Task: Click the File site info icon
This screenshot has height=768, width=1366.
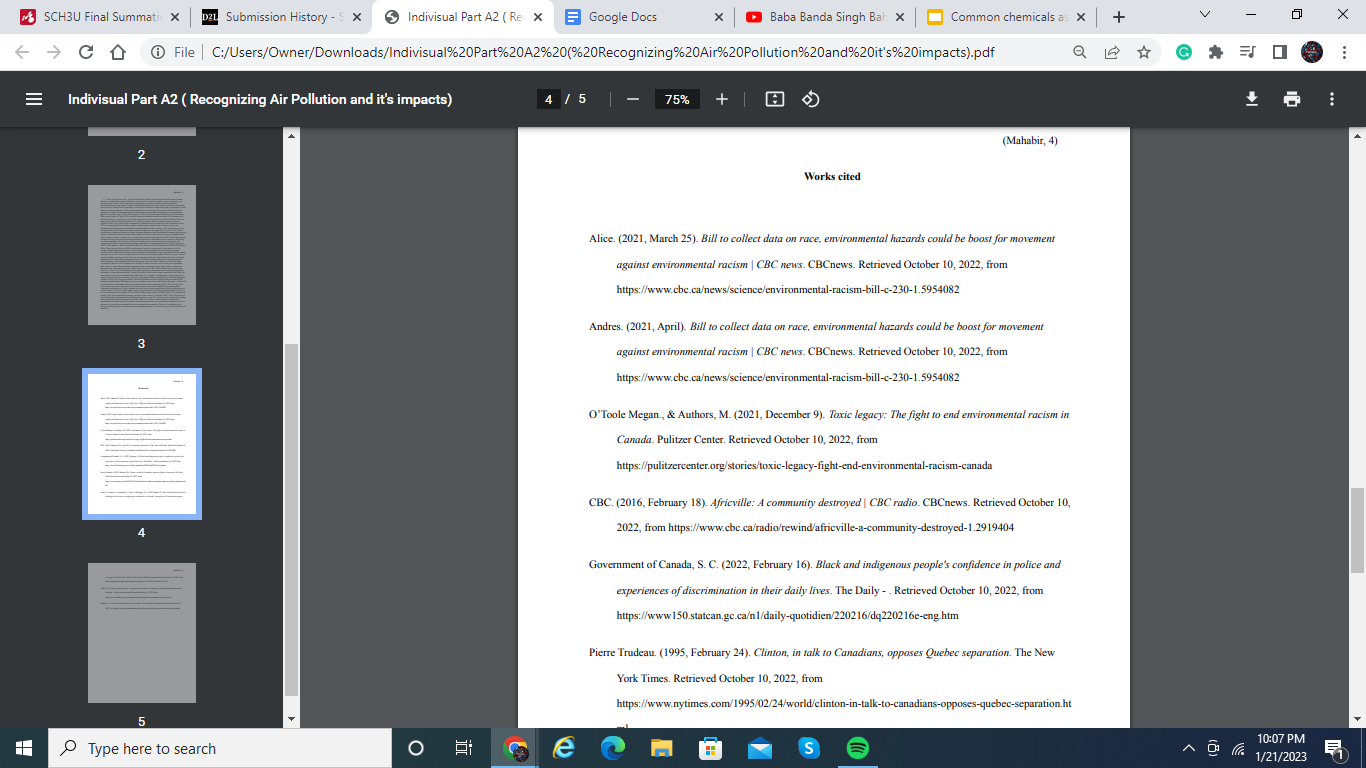Action: tap(173, 52)
